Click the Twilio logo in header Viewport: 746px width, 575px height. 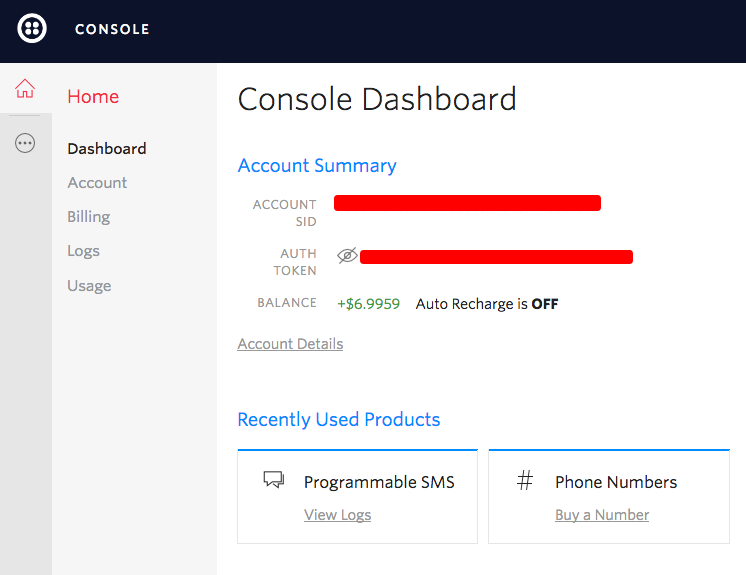[x=32, y=29]
